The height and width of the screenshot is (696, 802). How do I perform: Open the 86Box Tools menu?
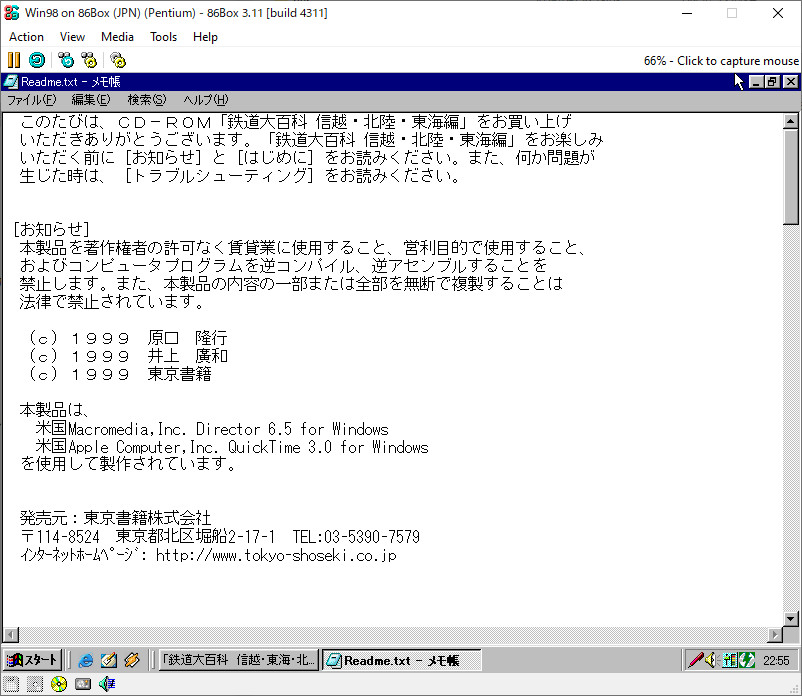pos(163,37)
